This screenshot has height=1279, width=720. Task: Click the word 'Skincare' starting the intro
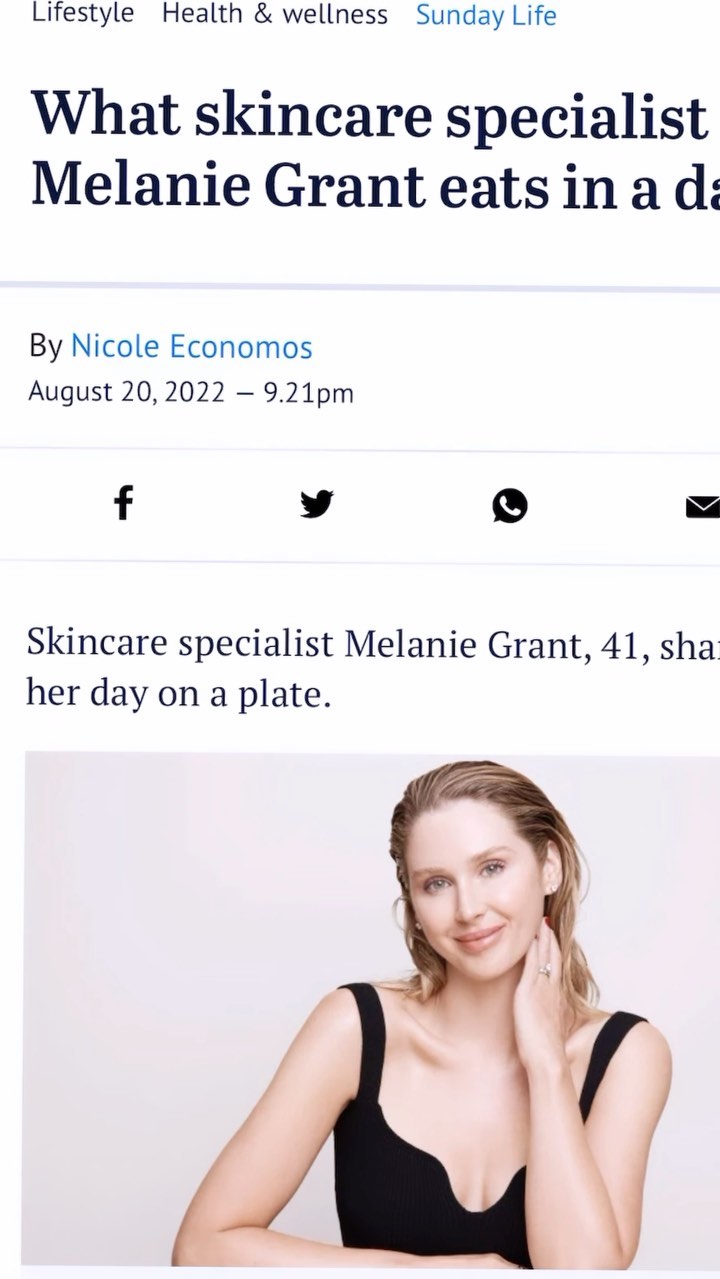point(97,643)
